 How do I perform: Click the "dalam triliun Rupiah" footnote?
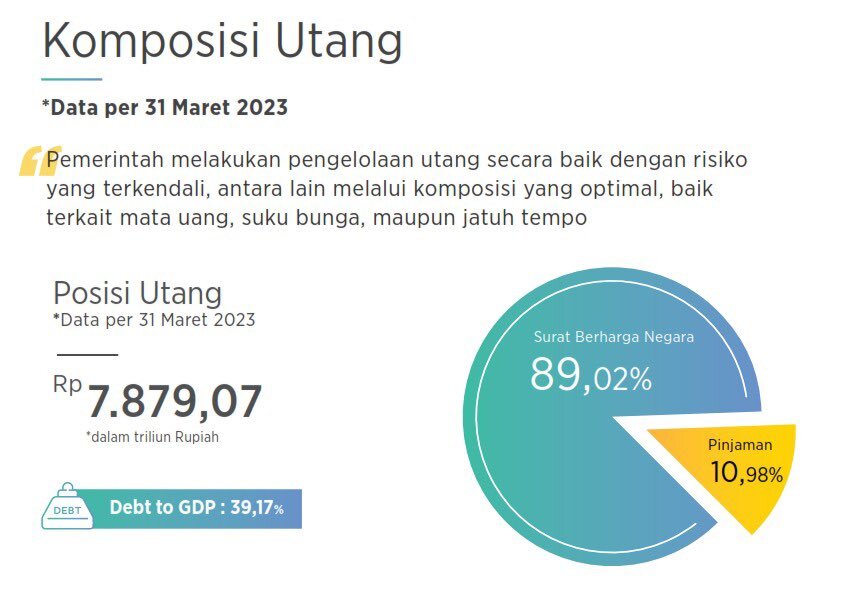[x=152, y=436]
